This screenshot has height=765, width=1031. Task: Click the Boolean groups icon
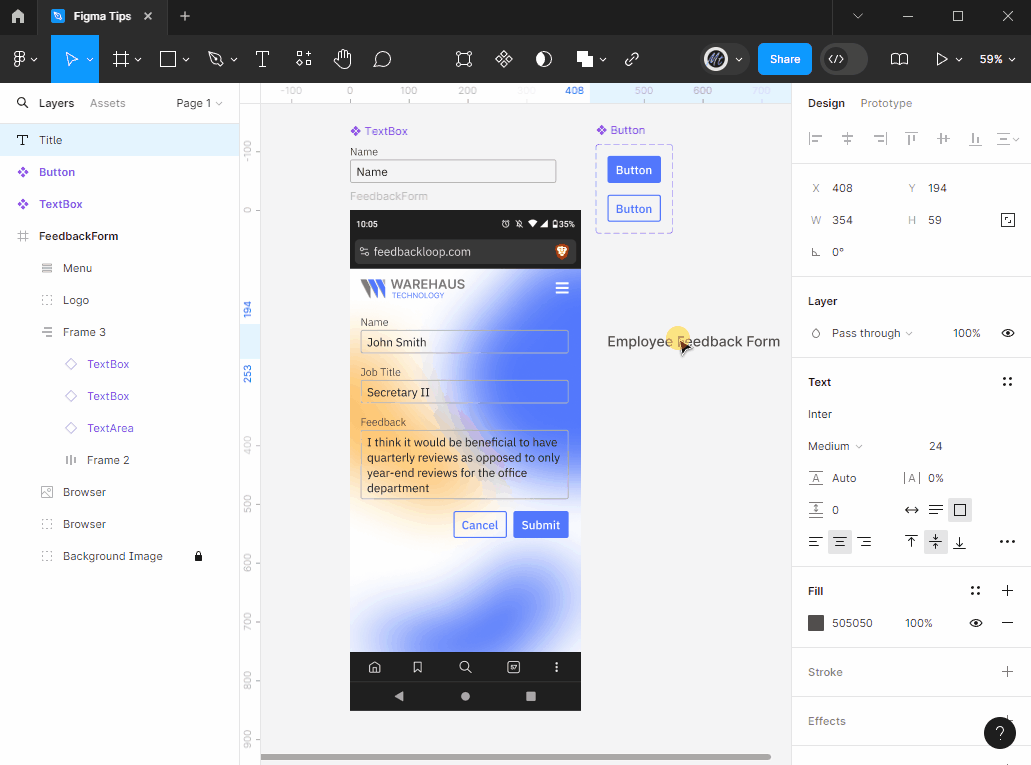[x=585, y=59]
